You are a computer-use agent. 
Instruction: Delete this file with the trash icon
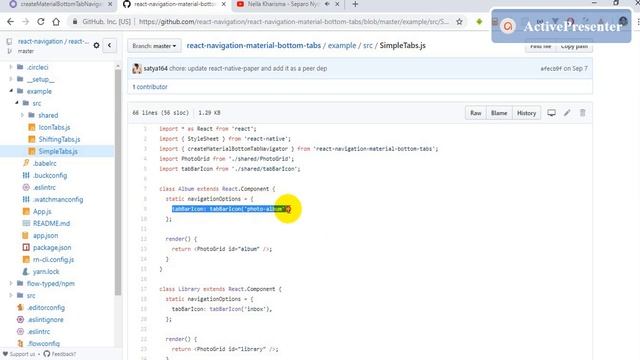point(582,113)
